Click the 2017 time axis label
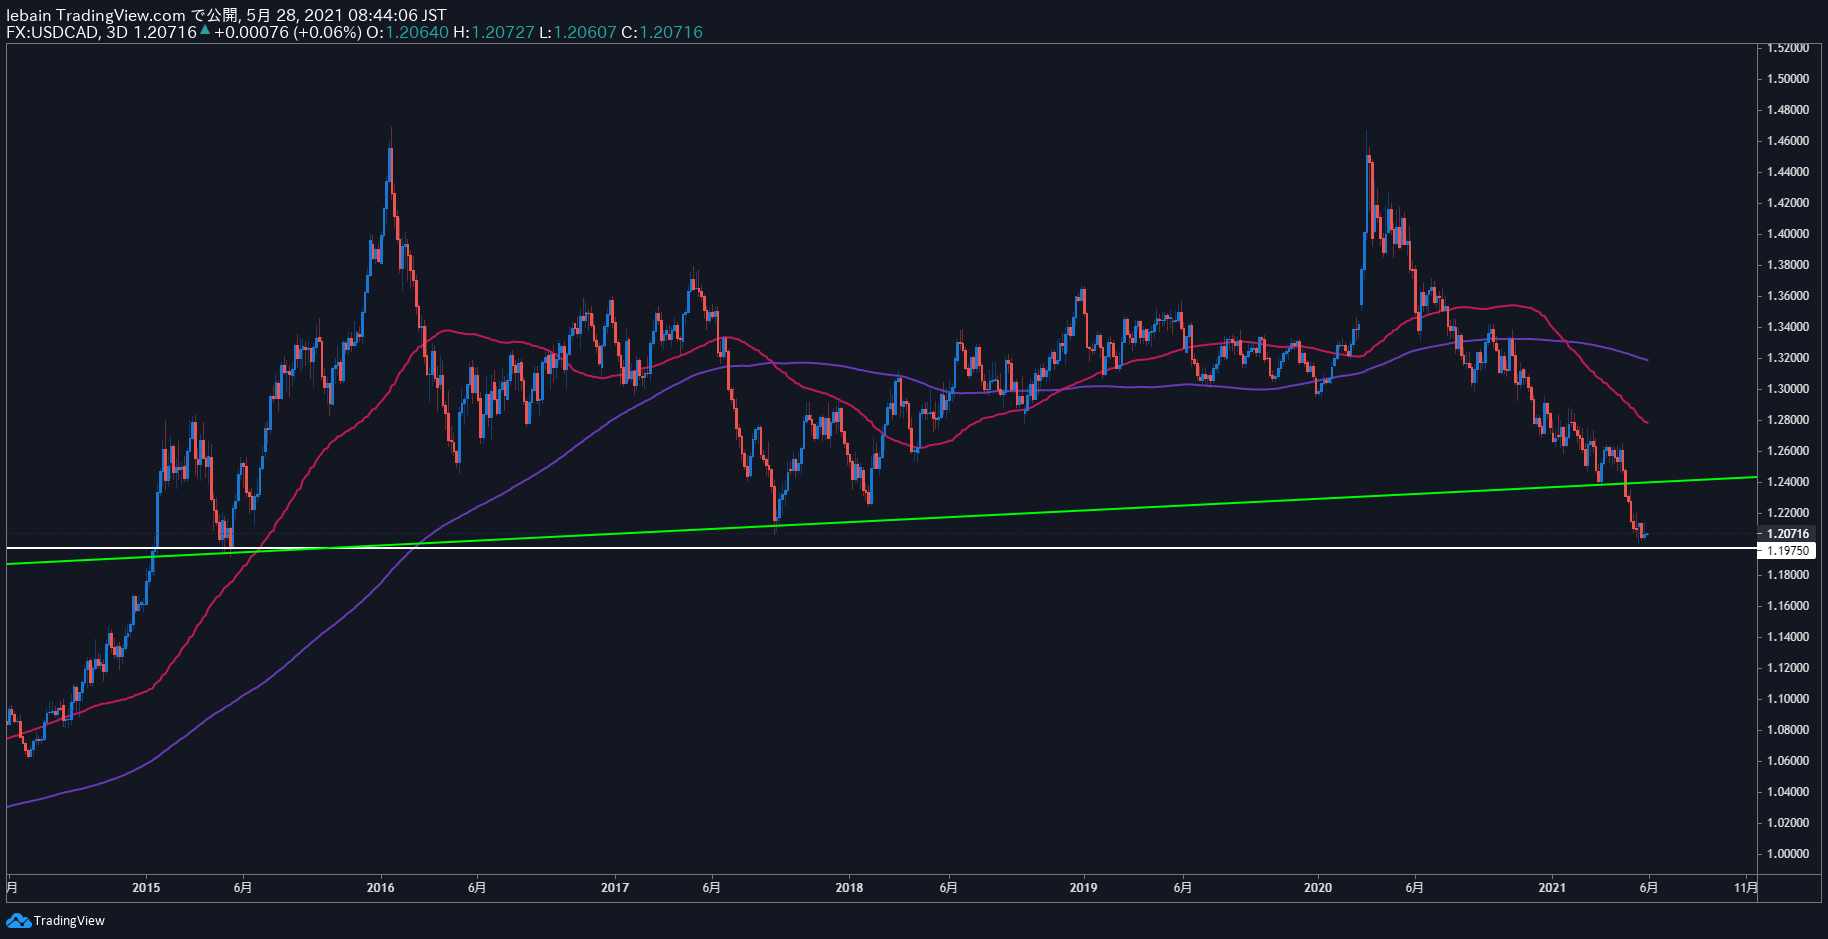 click(x=615, y=888)
